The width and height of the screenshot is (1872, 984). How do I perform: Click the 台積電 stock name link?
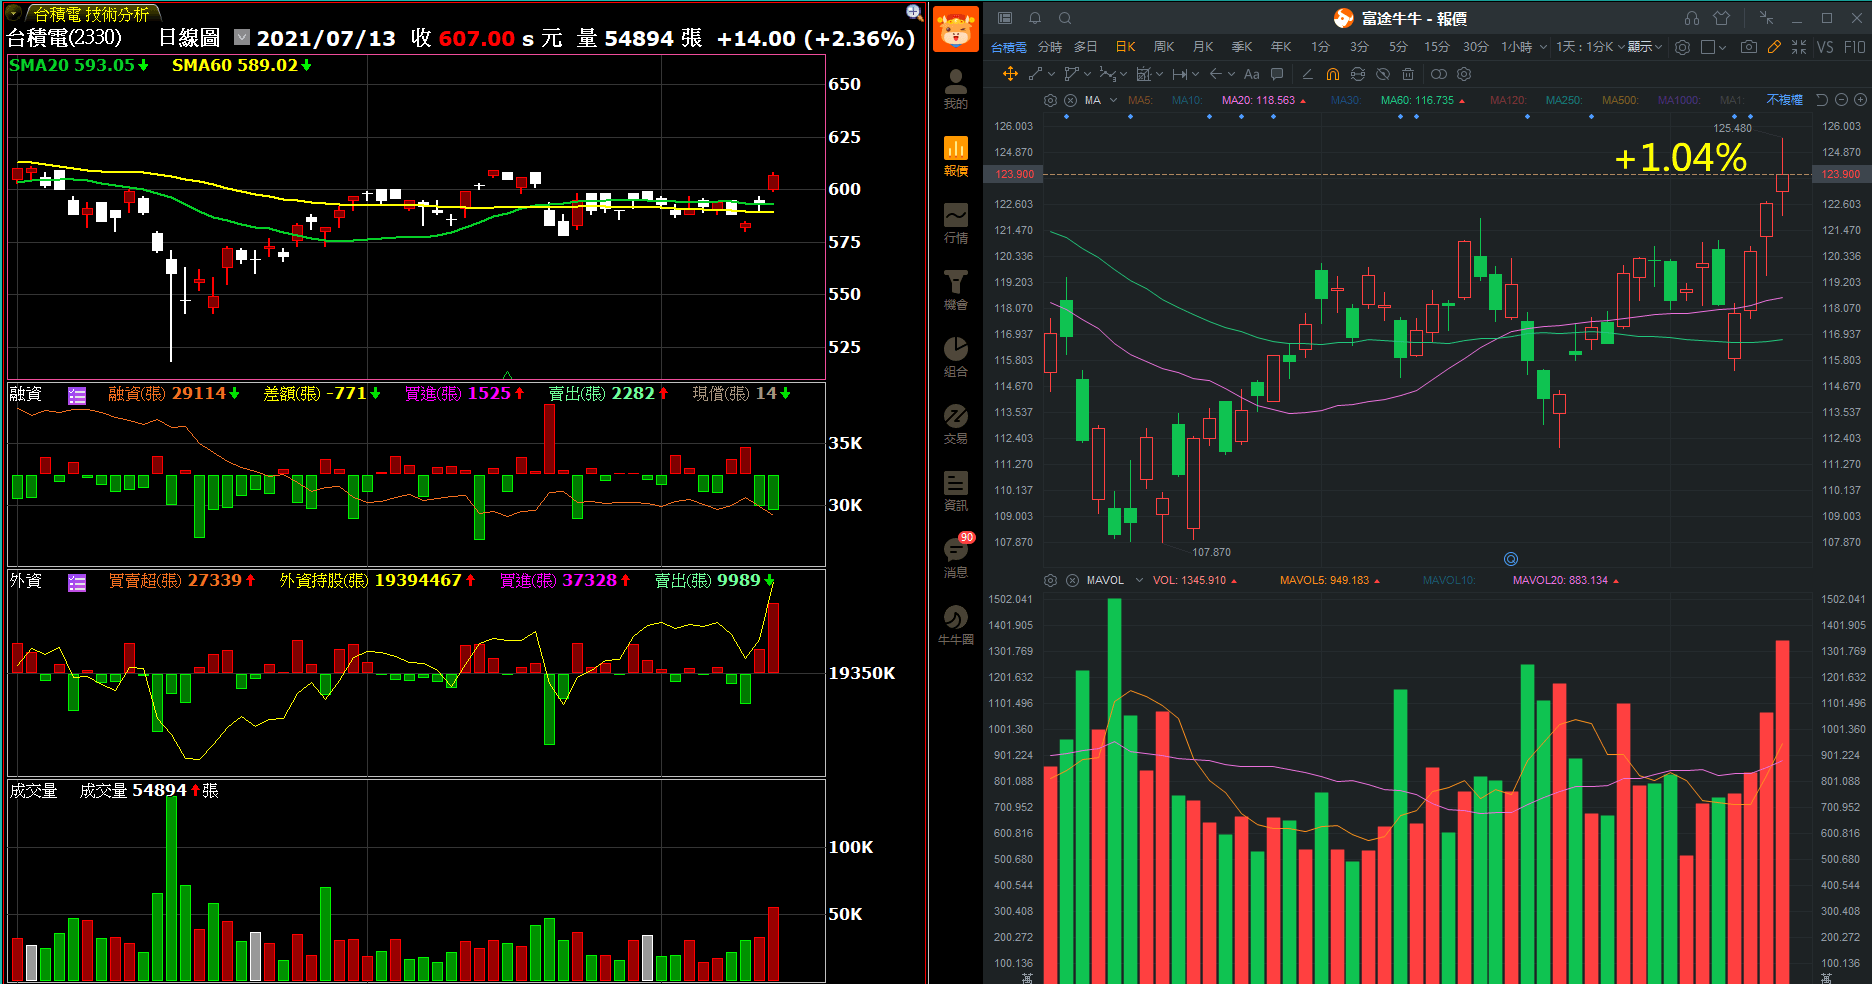(1009, 47)
